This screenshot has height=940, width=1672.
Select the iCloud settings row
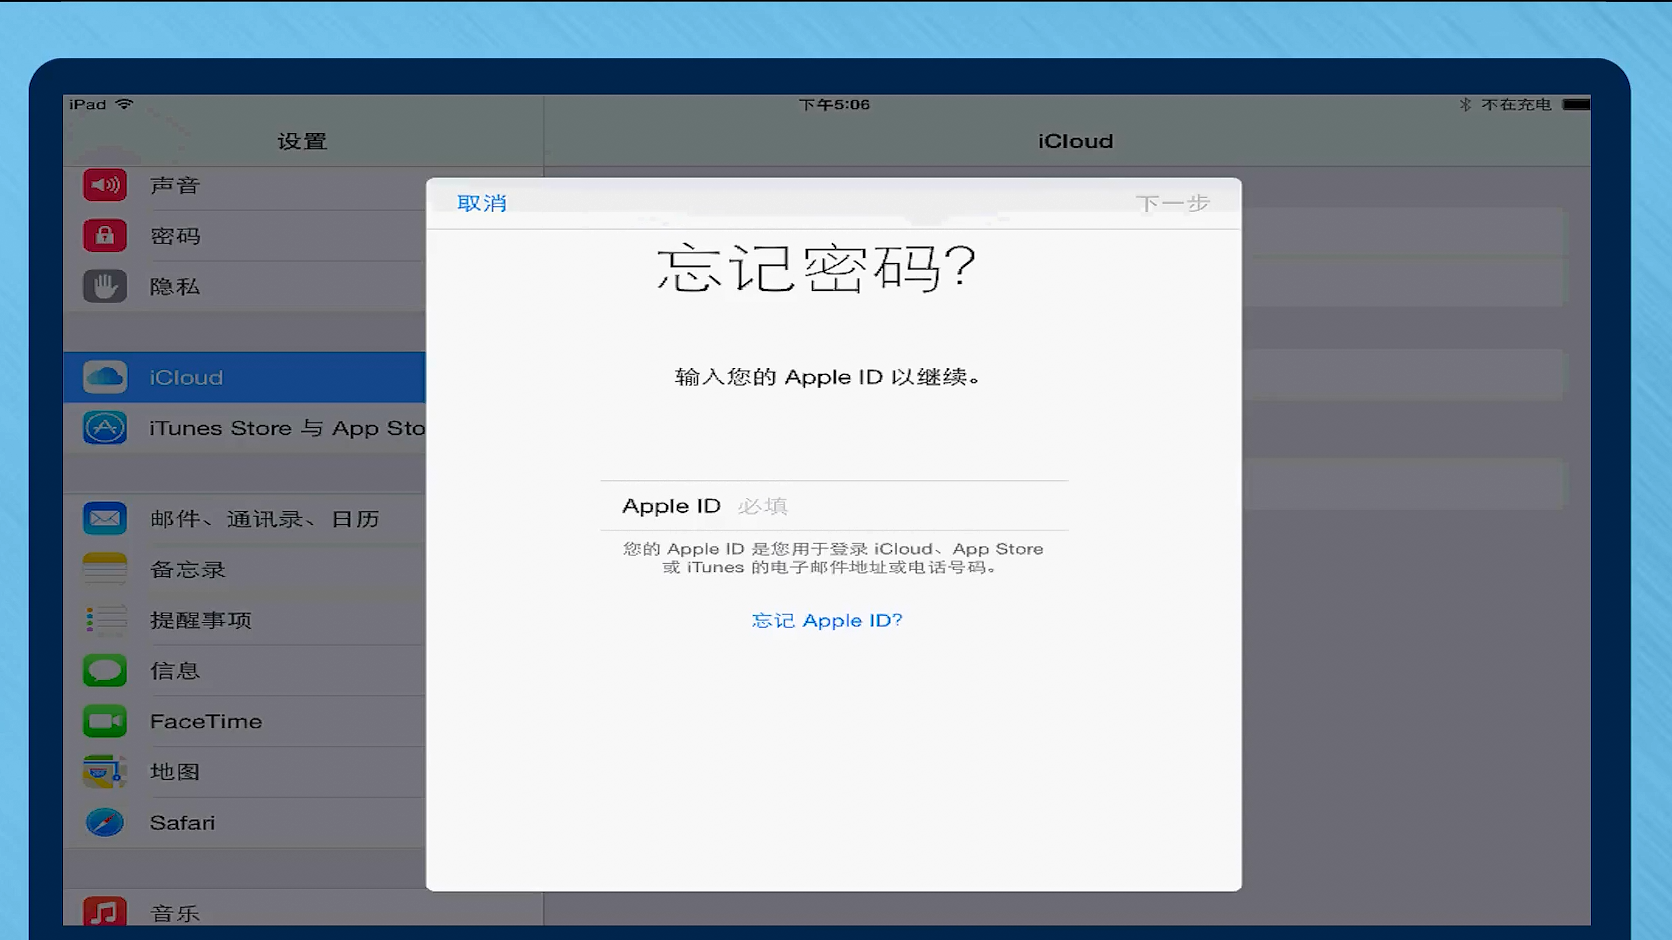[245, 377]
